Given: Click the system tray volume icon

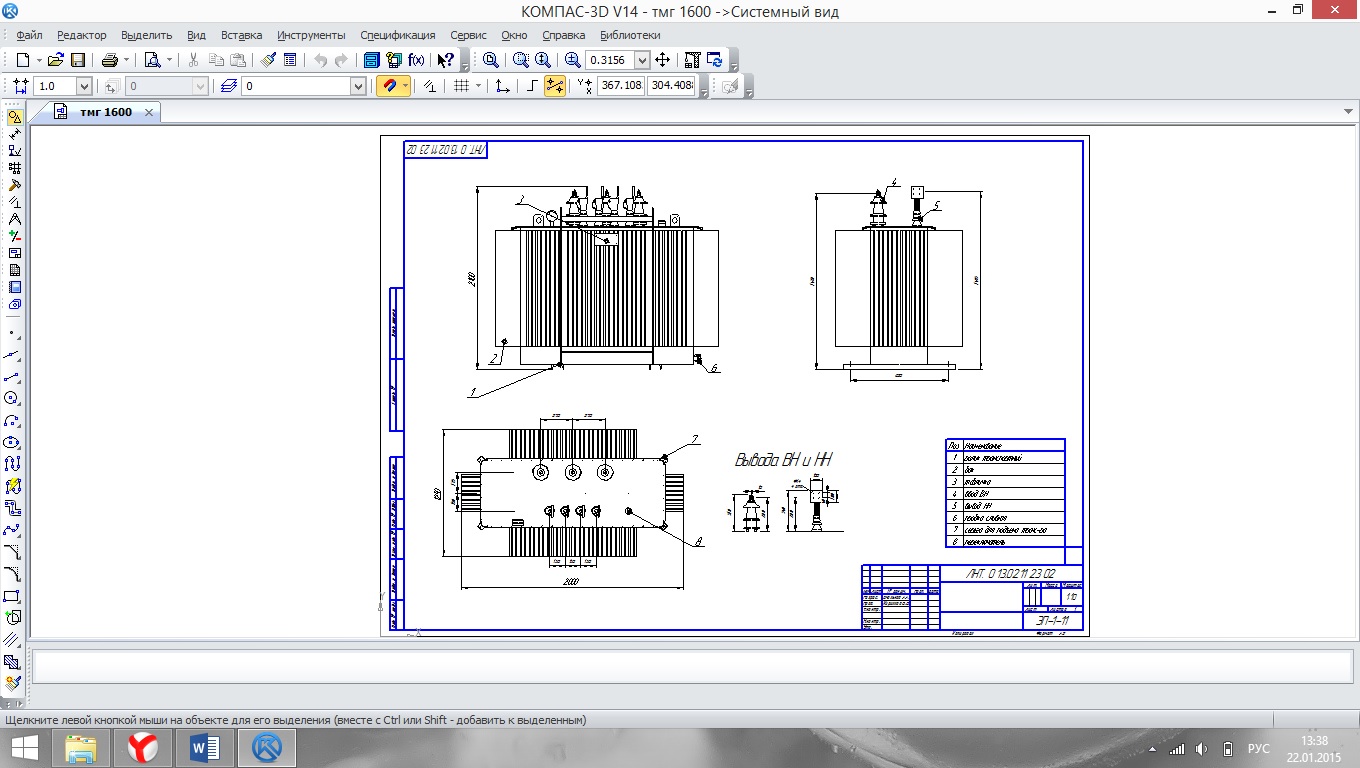Looking at the screenshot, I should coord(1201,749).
